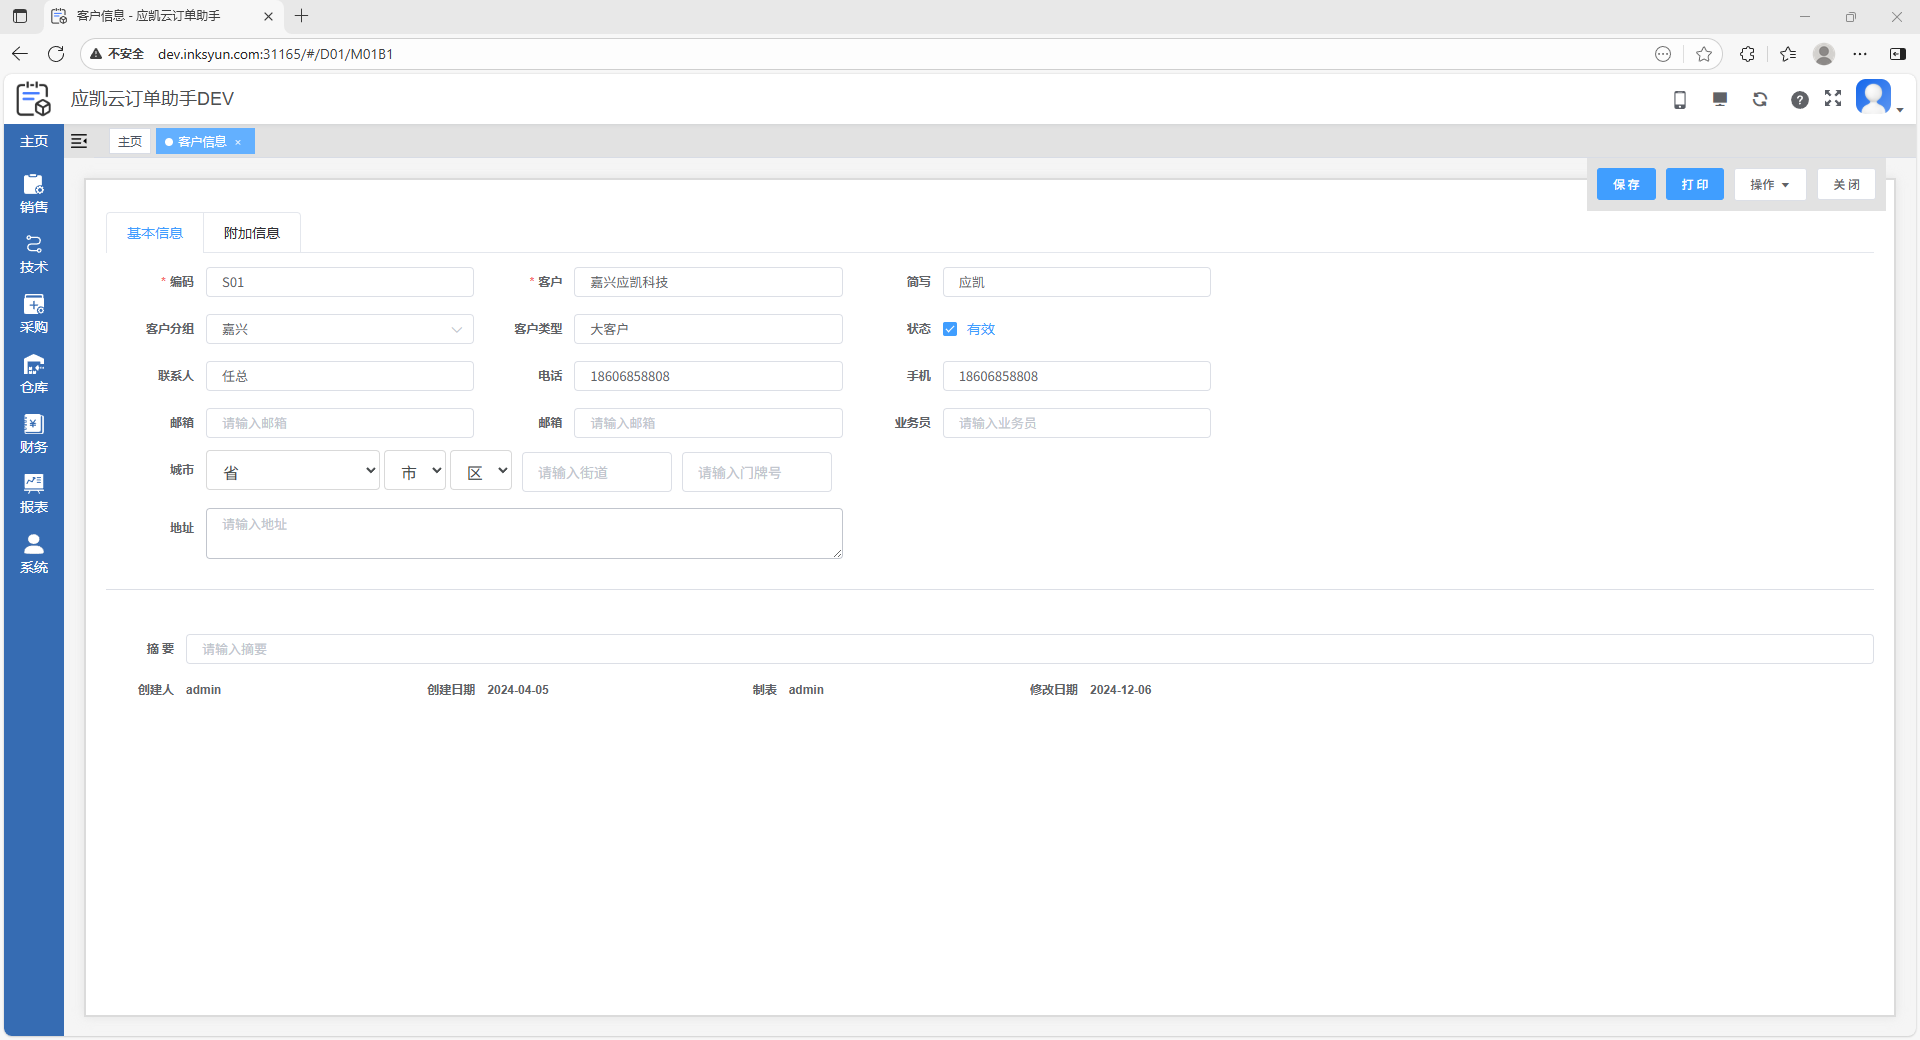Viewport: 1920px width, 1040px height.
Task: Go back to previous browser page
Action: [x=20, y=54]
